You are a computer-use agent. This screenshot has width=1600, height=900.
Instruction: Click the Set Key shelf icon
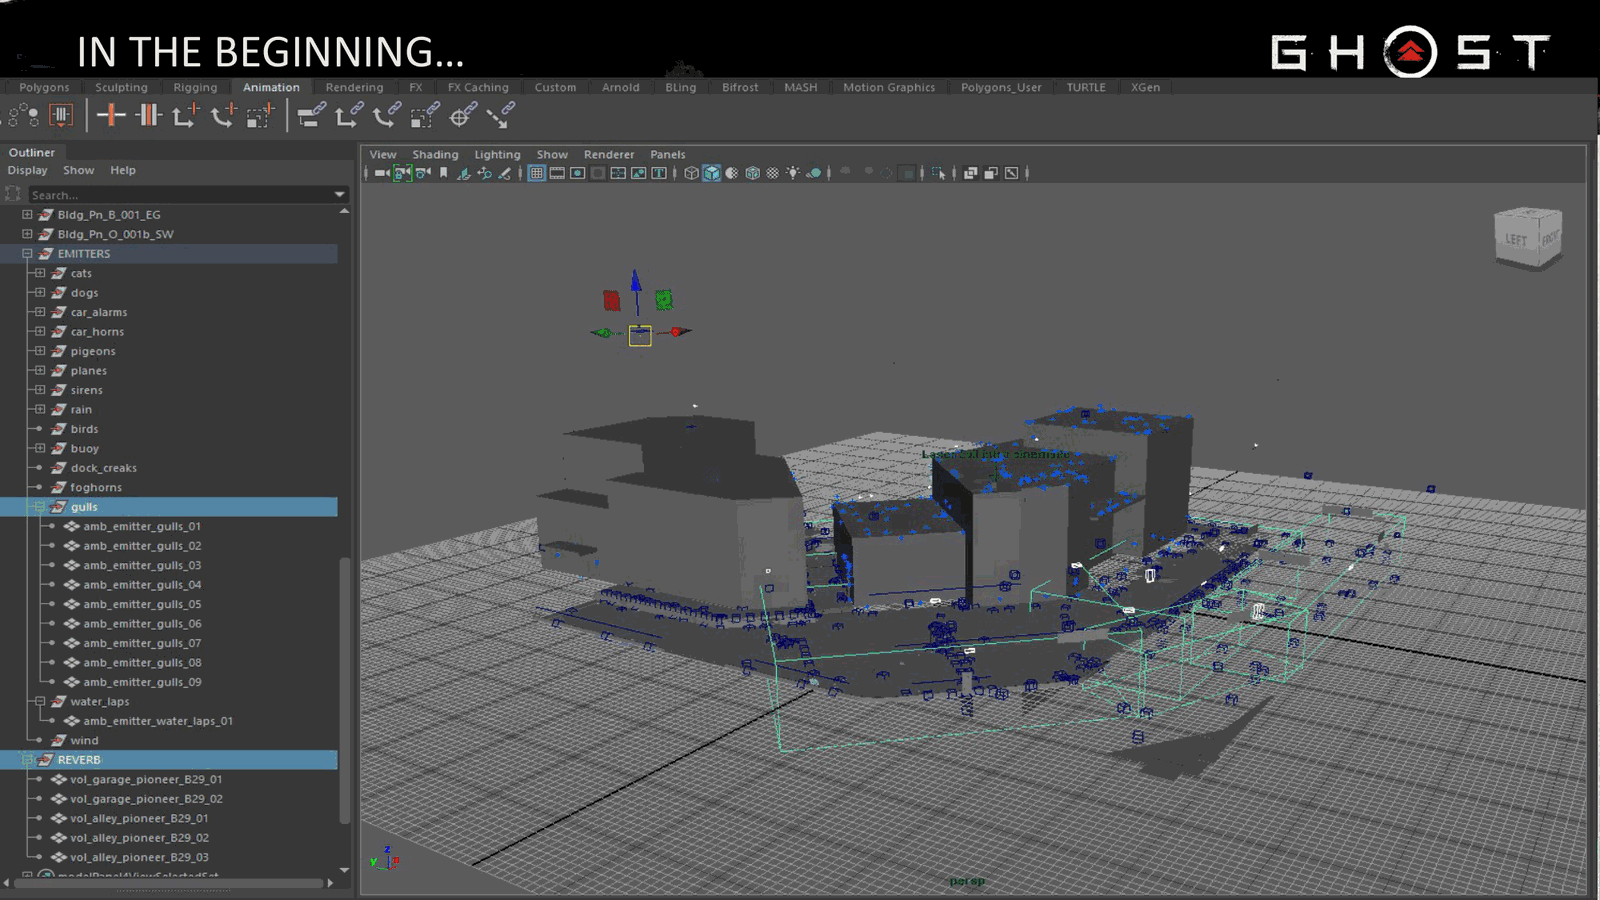coord(111,115)
